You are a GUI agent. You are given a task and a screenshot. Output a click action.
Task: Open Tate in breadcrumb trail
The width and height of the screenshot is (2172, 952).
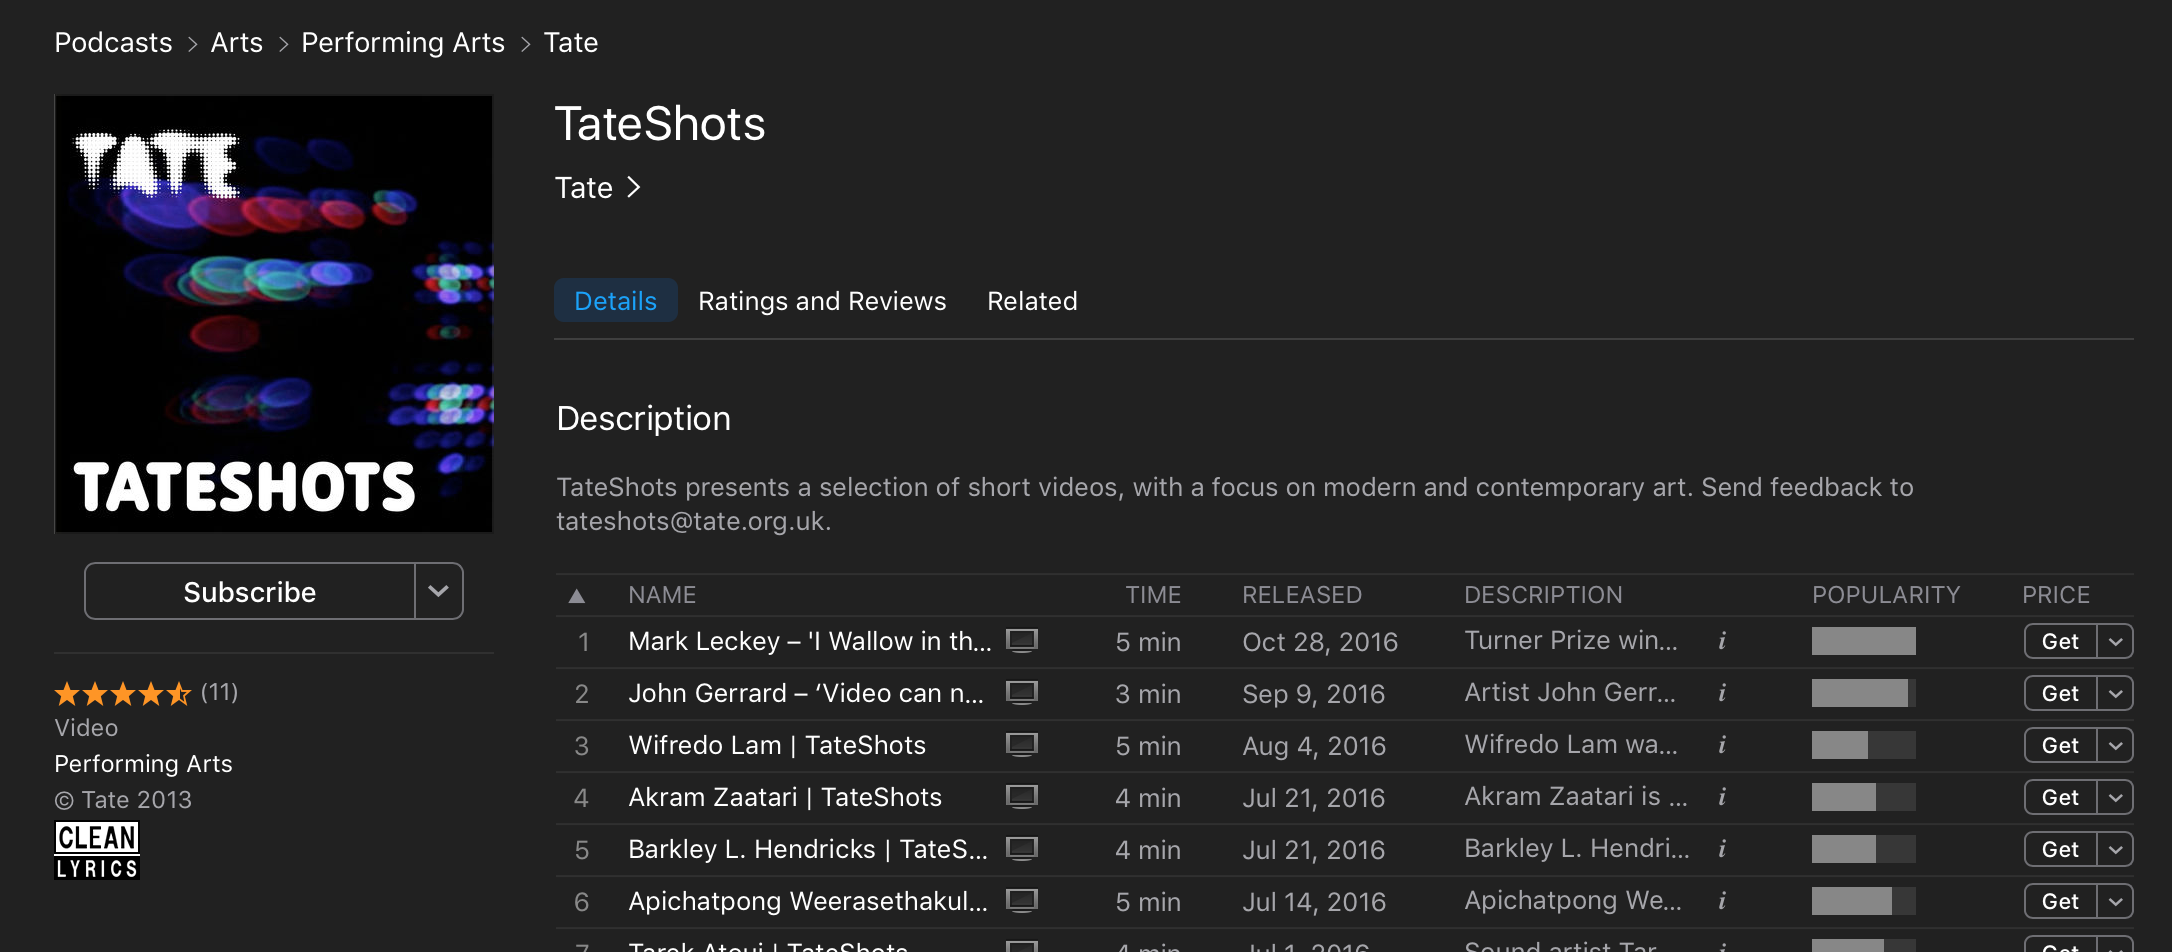pyautogui.click(x=571, y=43)
